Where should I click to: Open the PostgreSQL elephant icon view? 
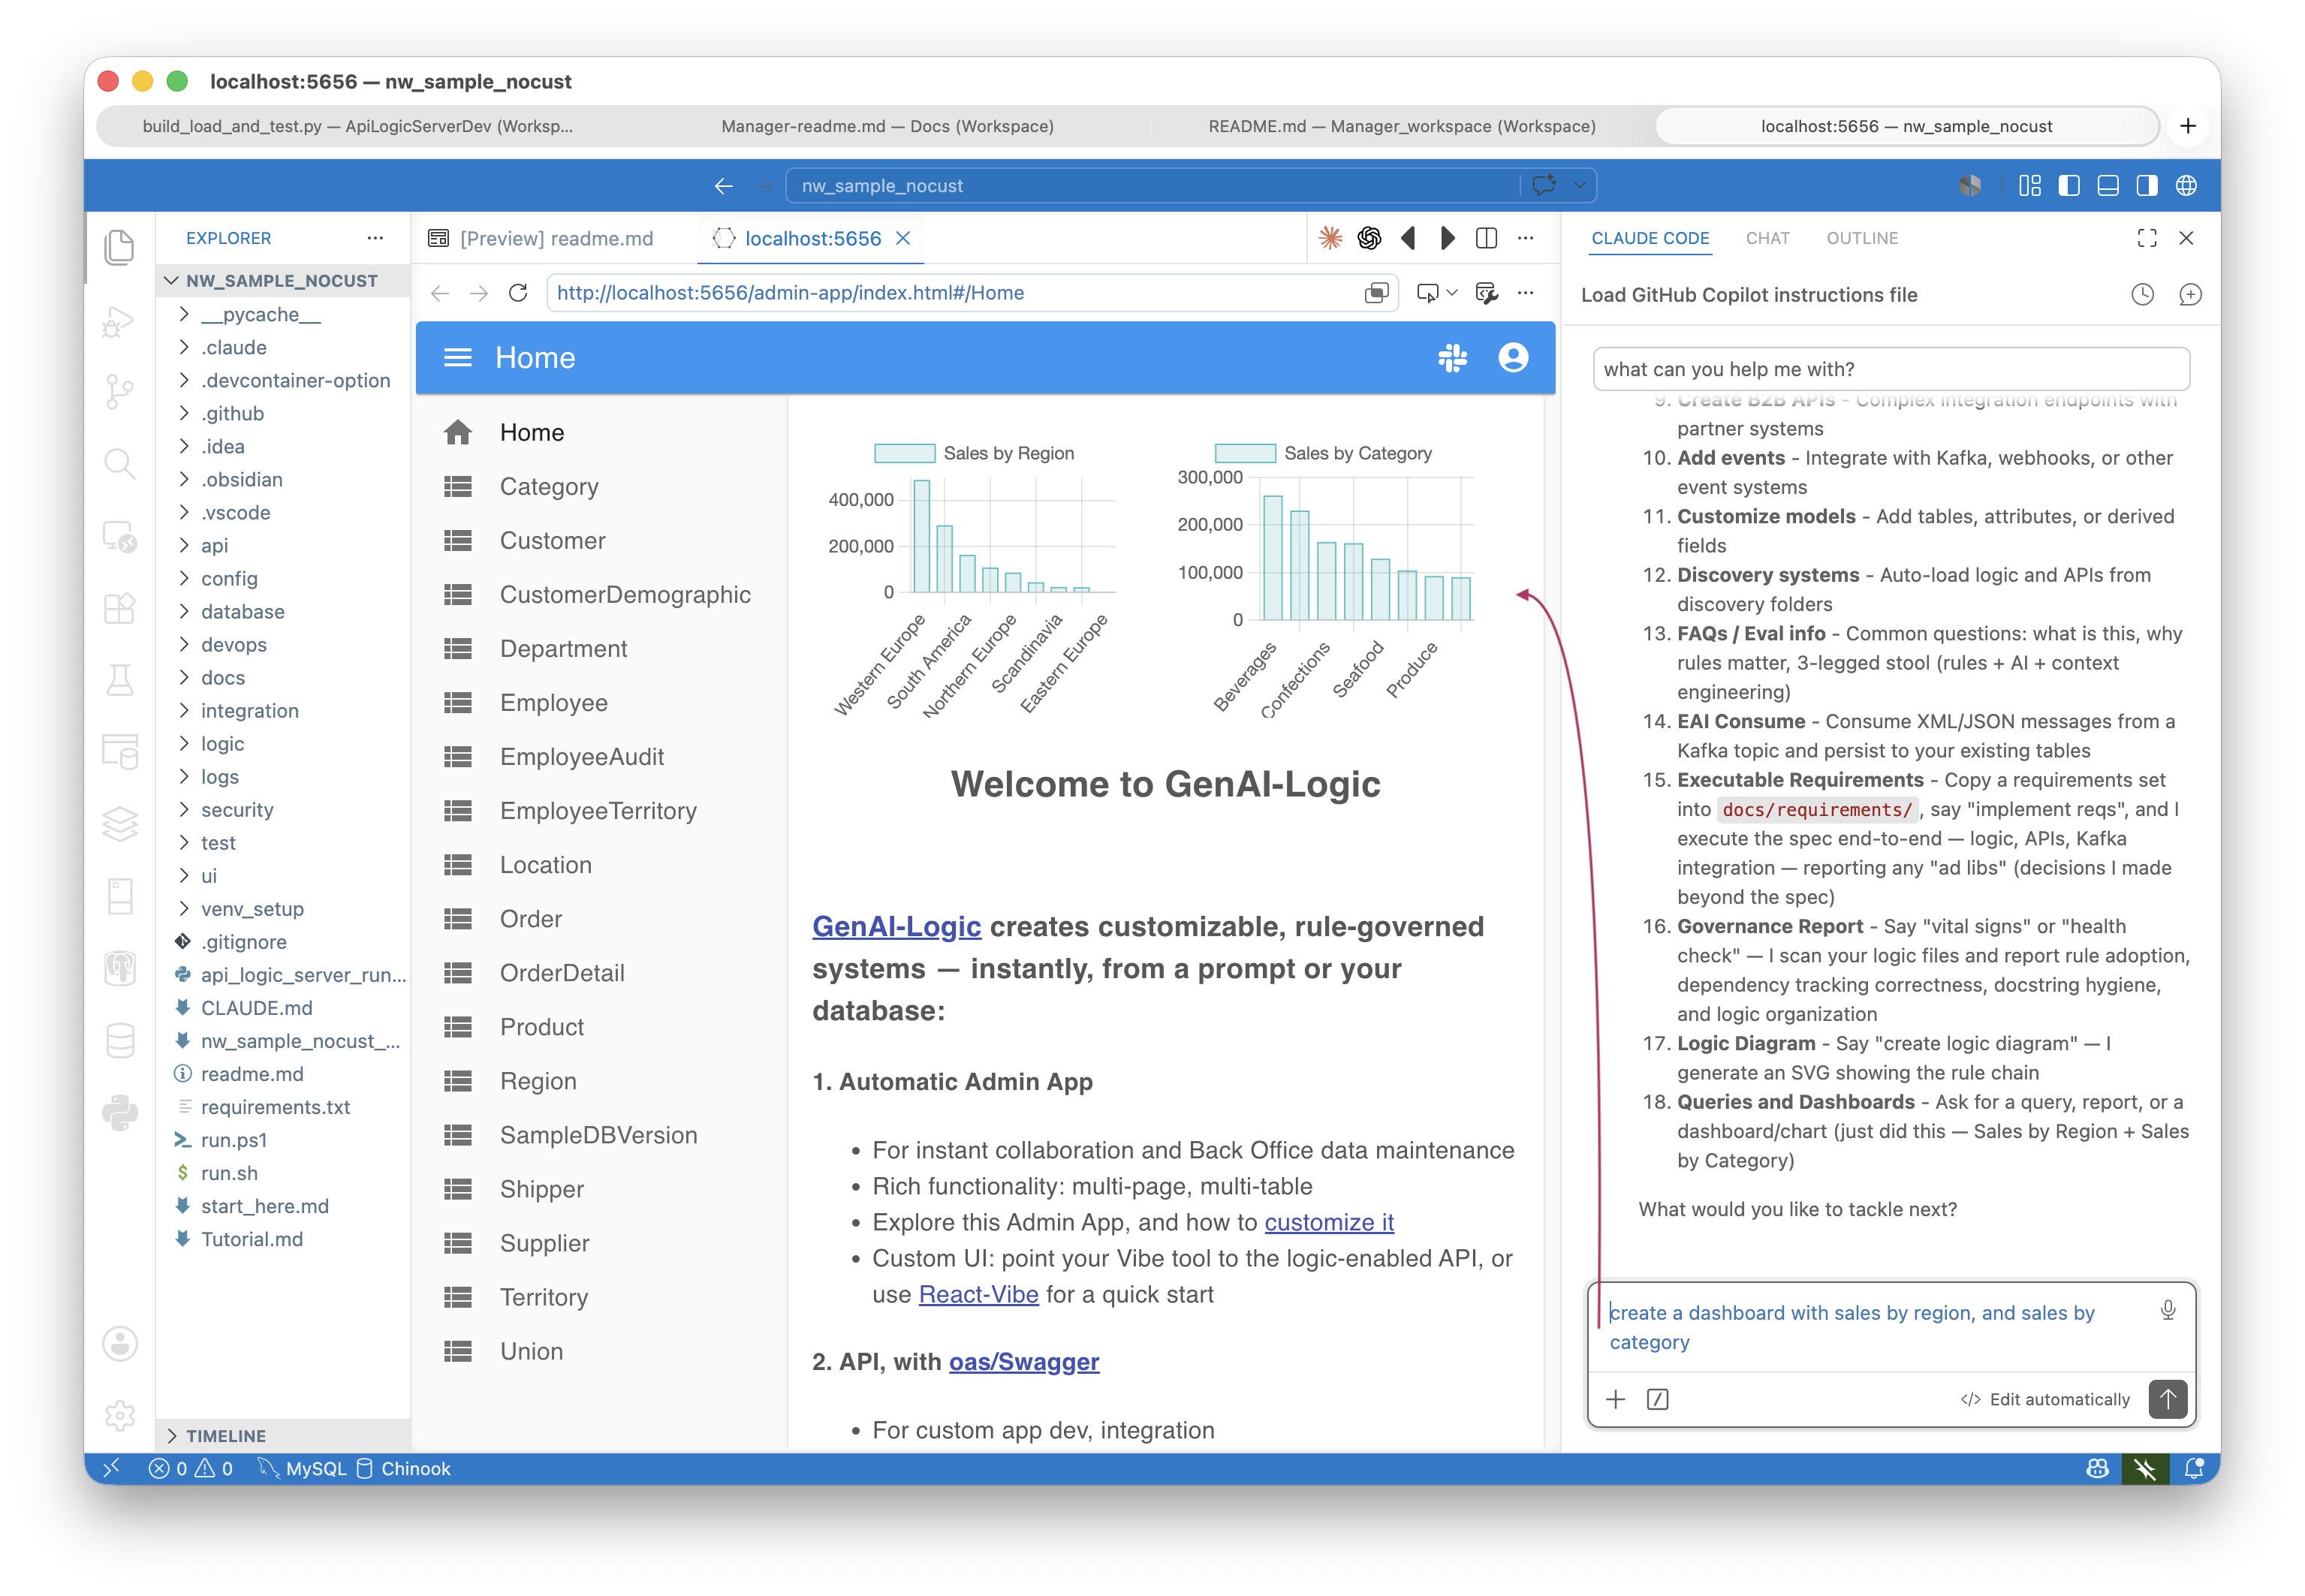click(119, 968)
